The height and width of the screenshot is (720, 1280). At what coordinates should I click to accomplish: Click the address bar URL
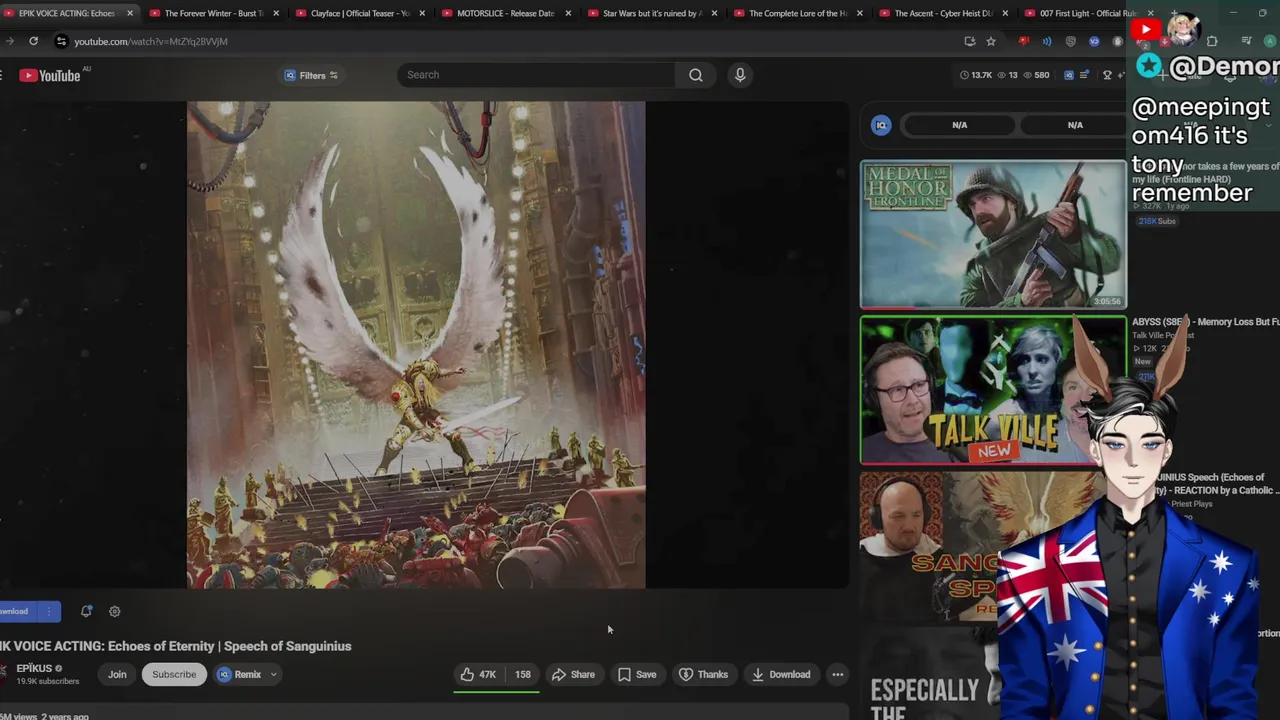coord(151,41)
